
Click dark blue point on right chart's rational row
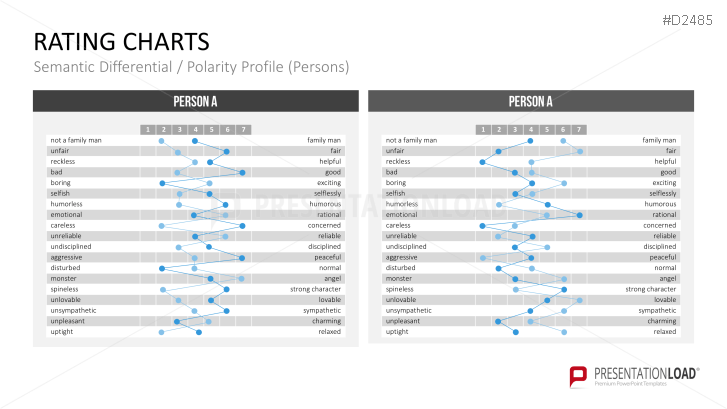(x=579, y=215)
